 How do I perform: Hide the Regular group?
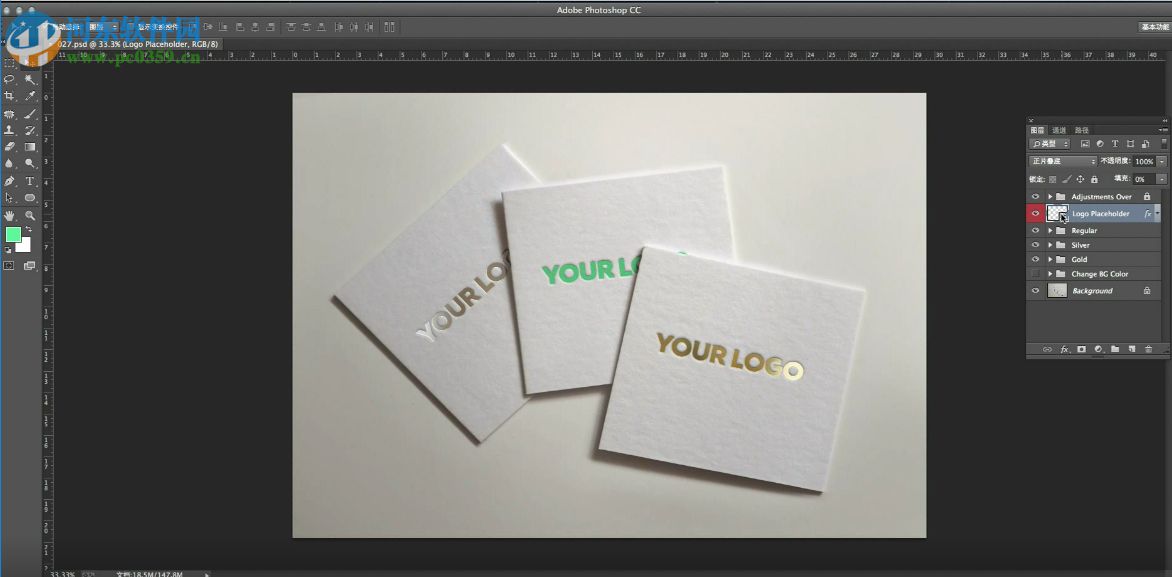pyautogui.click(x=1036, y=230)
